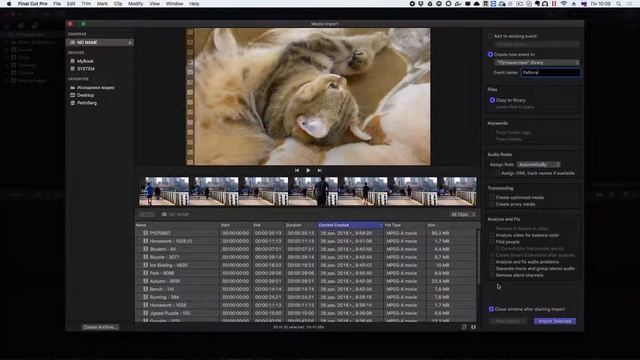The image size is (640, 360).
Task: Select the 'Ice Skating - 4620' clip row
Action: [305, 265]
